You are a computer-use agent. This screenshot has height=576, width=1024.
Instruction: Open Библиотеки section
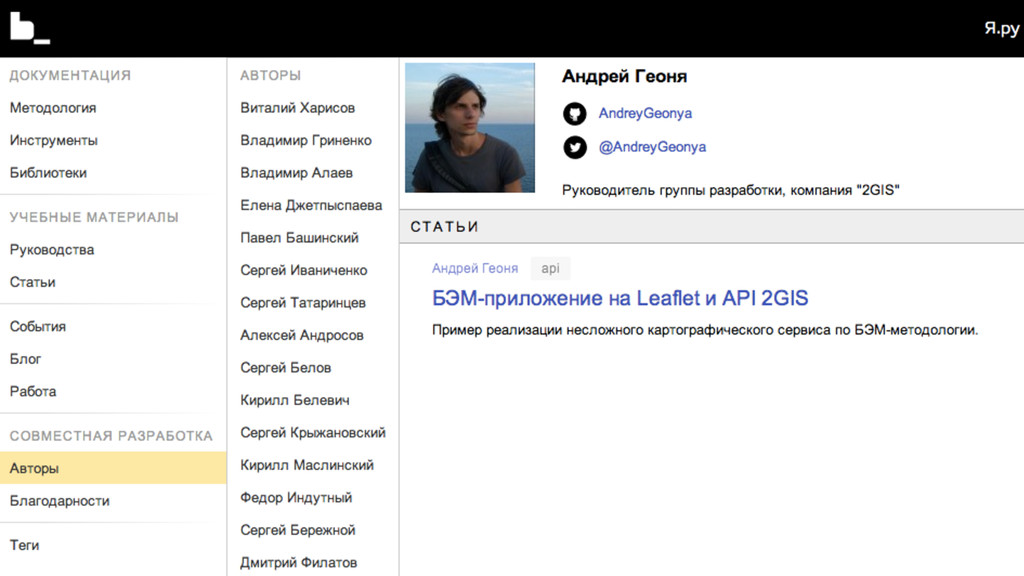pyautogui.click(x=48, y=173)
